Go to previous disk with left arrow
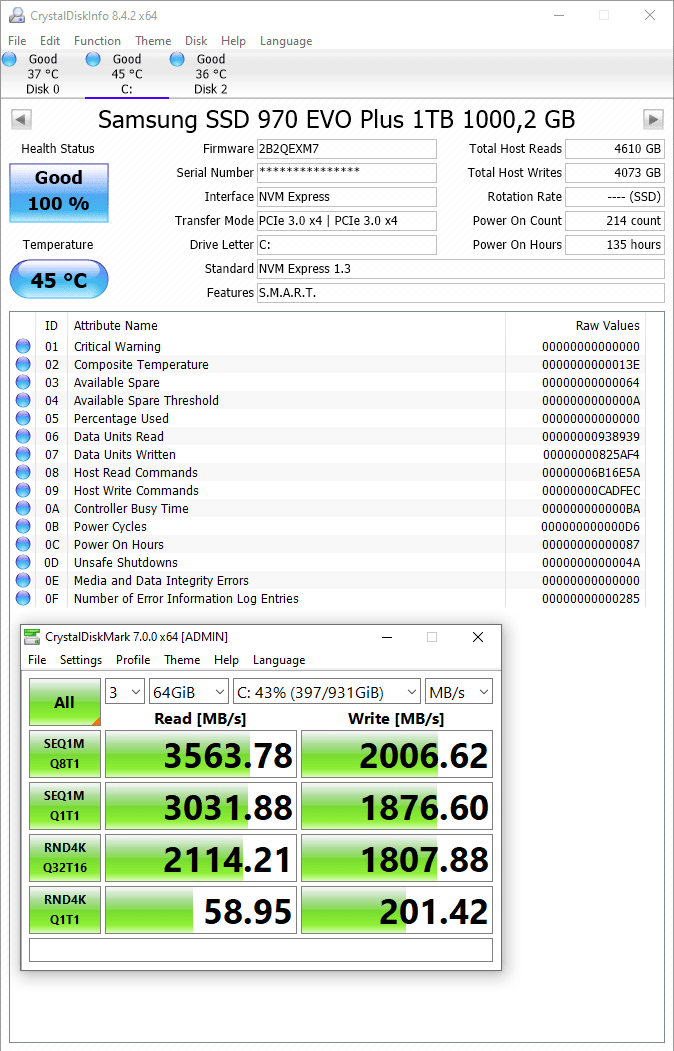This screenshot has width=674, height=1051. tap(21, 120)
